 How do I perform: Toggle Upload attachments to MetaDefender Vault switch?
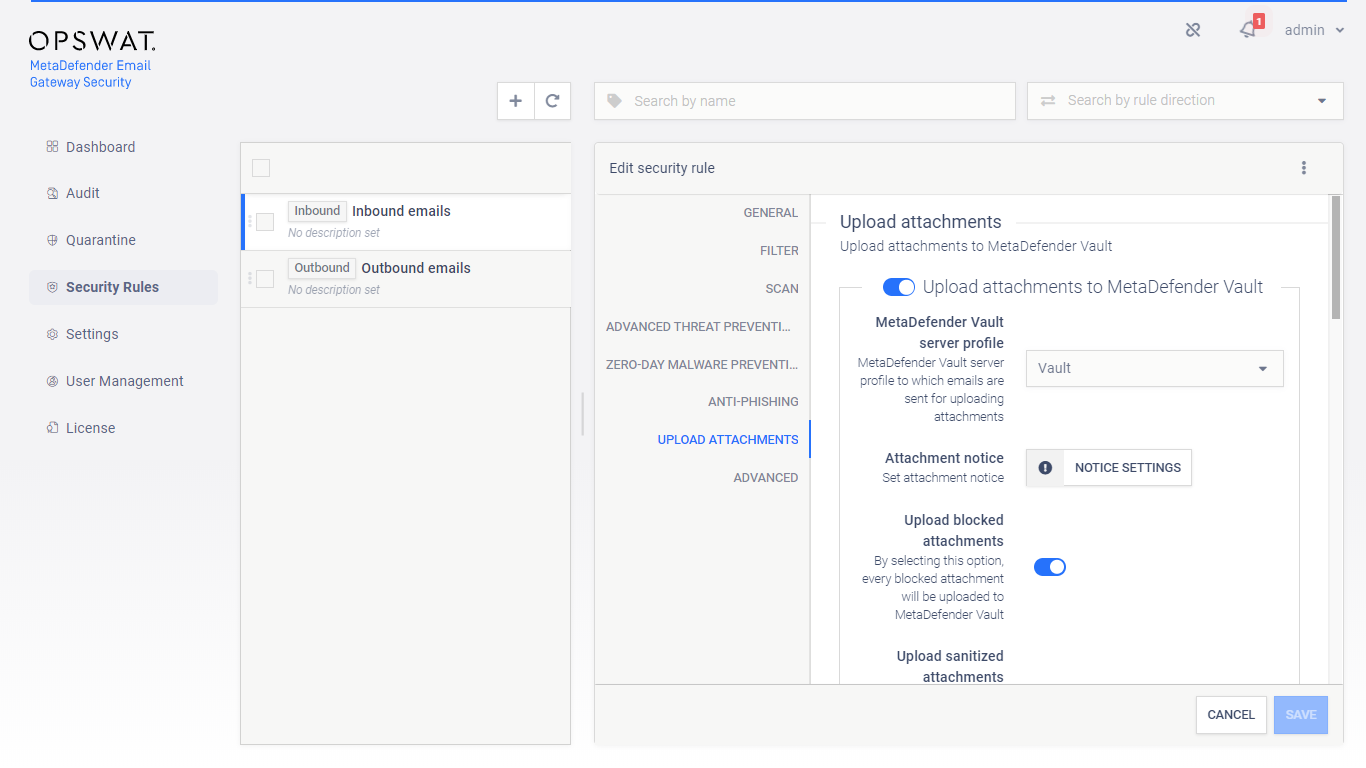click(x=899, y=287)
